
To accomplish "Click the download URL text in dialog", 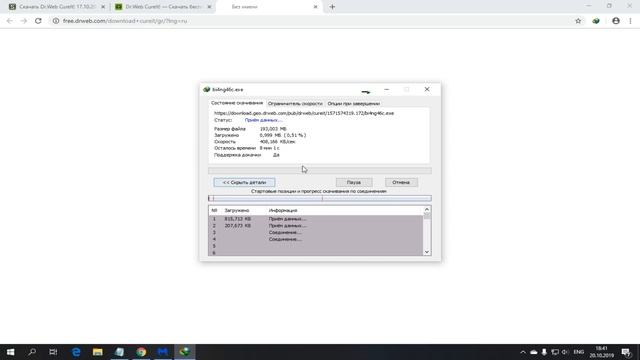I will (x=304, y=113).
